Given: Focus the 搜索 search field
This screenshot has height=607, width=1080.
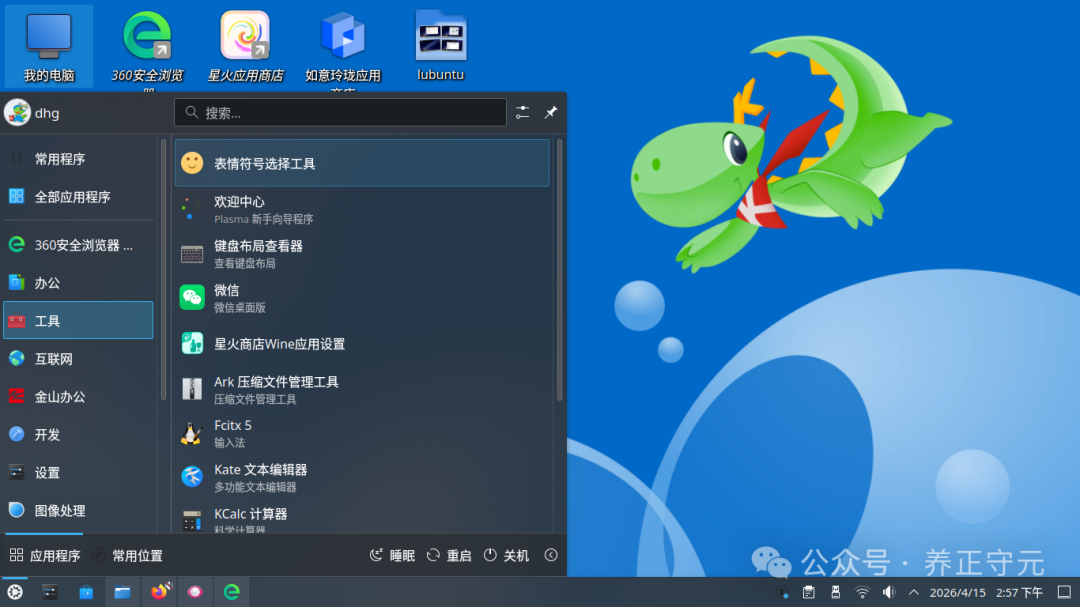Looking at the screenshot, I should [x=340, y=112].
